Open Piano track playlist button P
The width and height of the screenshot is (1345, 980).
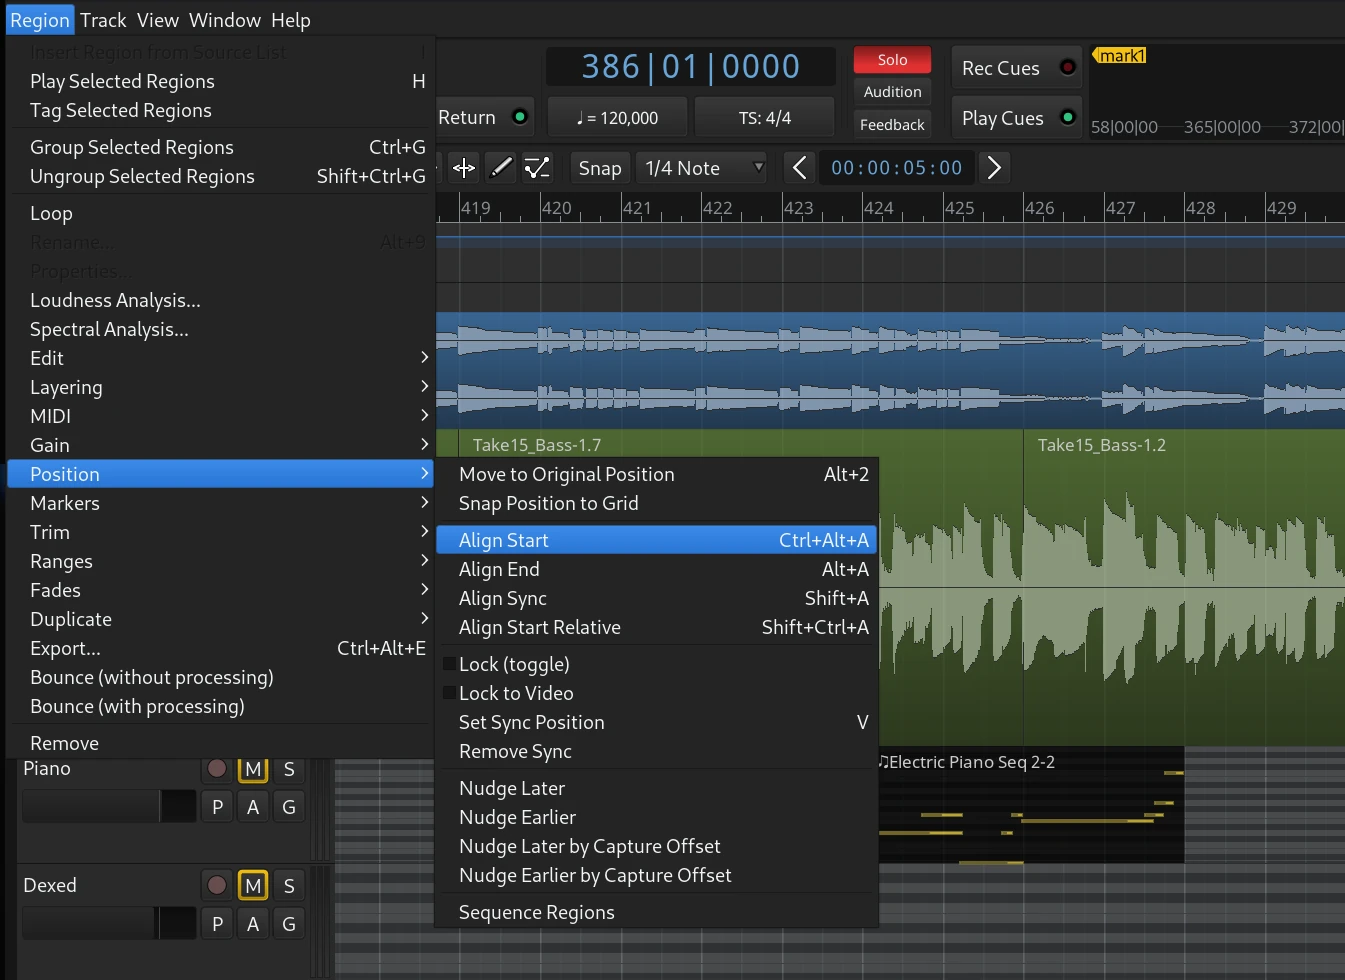point(217,807)
